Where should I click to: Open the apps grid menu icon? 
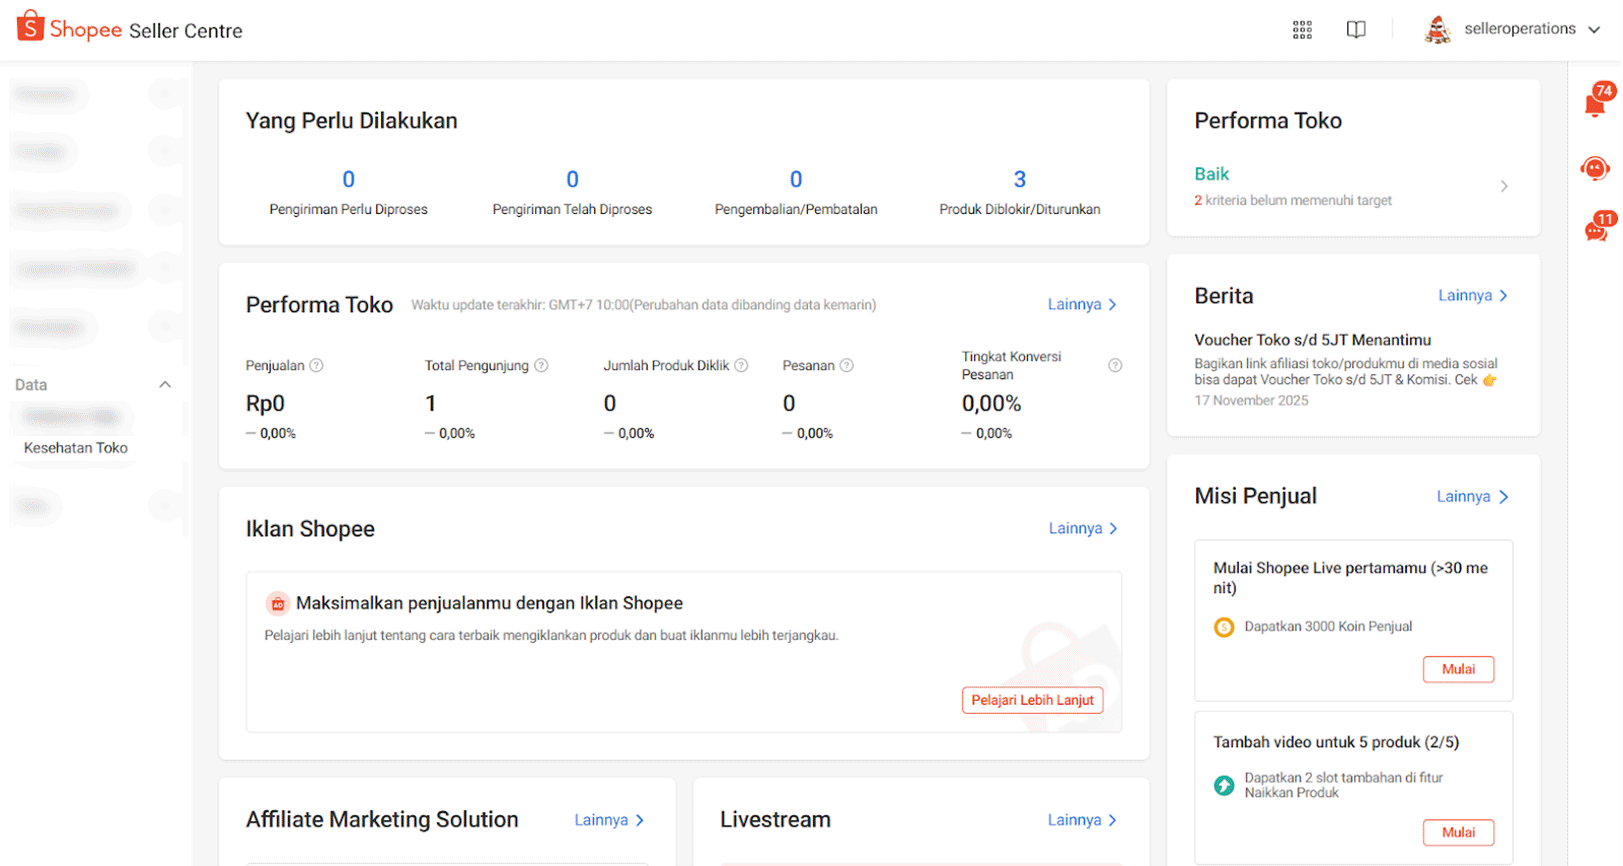coord(1302,30)
